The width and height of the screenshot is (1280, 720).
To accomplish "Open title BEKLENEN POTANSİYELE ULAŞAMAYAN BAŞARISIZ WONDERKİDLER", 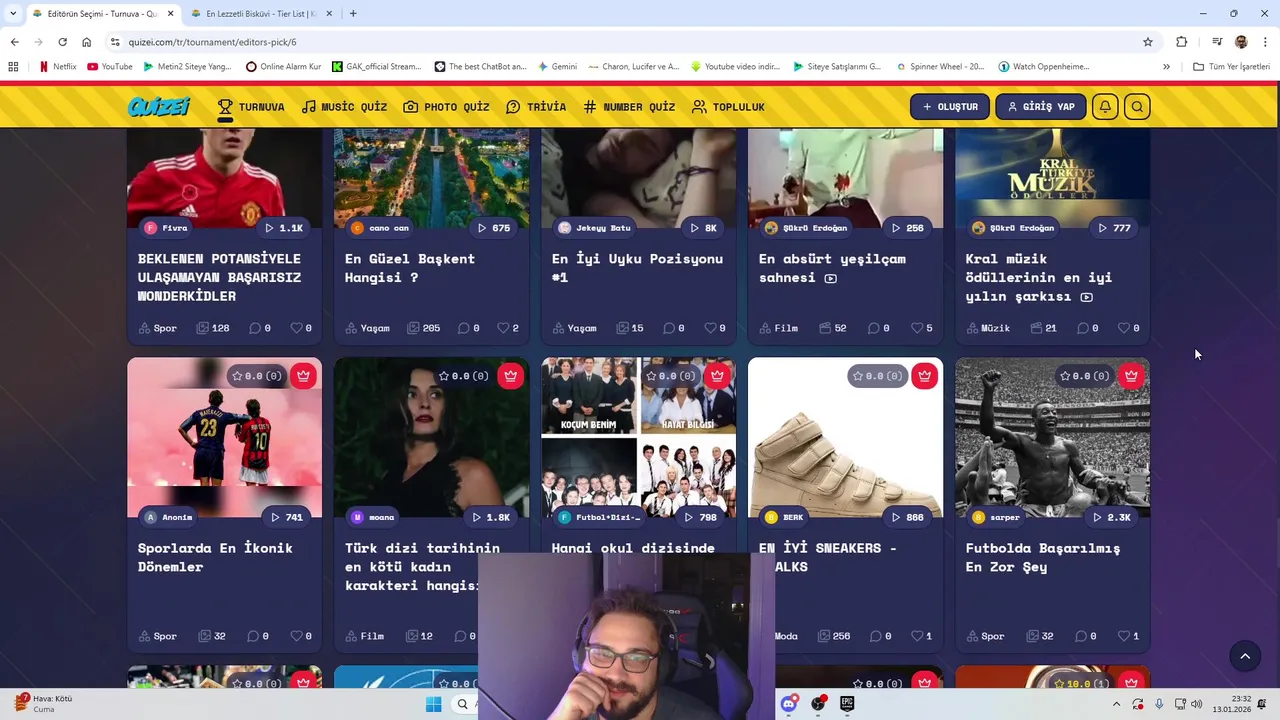I will pyautogui.click(x=219, y=277).
